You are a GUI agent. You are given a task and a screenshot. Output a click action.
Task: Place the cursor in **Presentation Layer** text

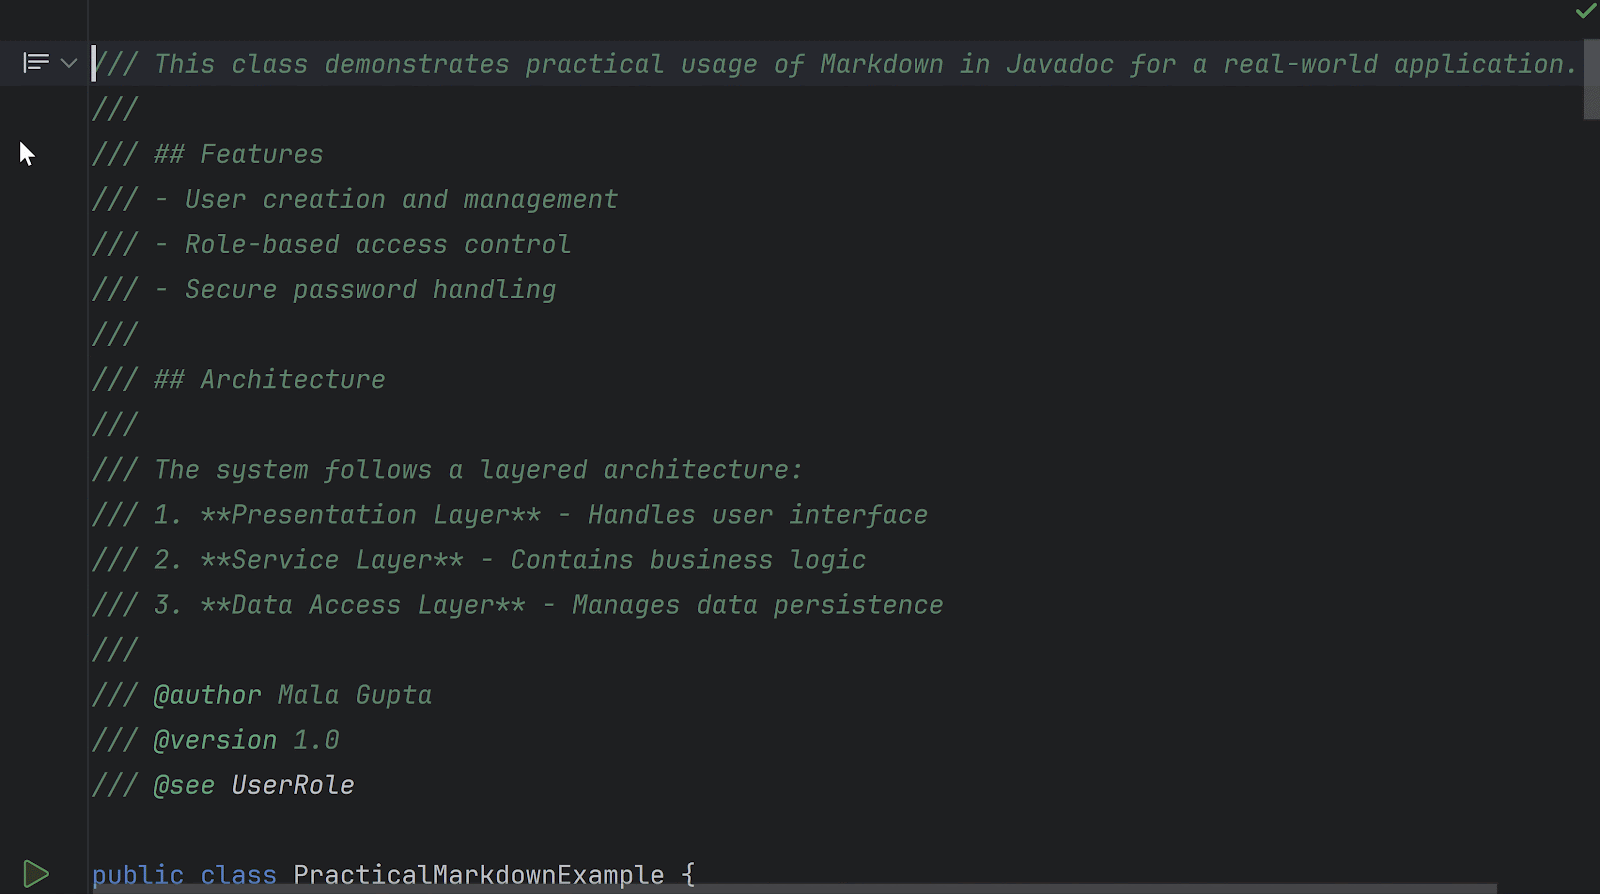click(370, 515)
